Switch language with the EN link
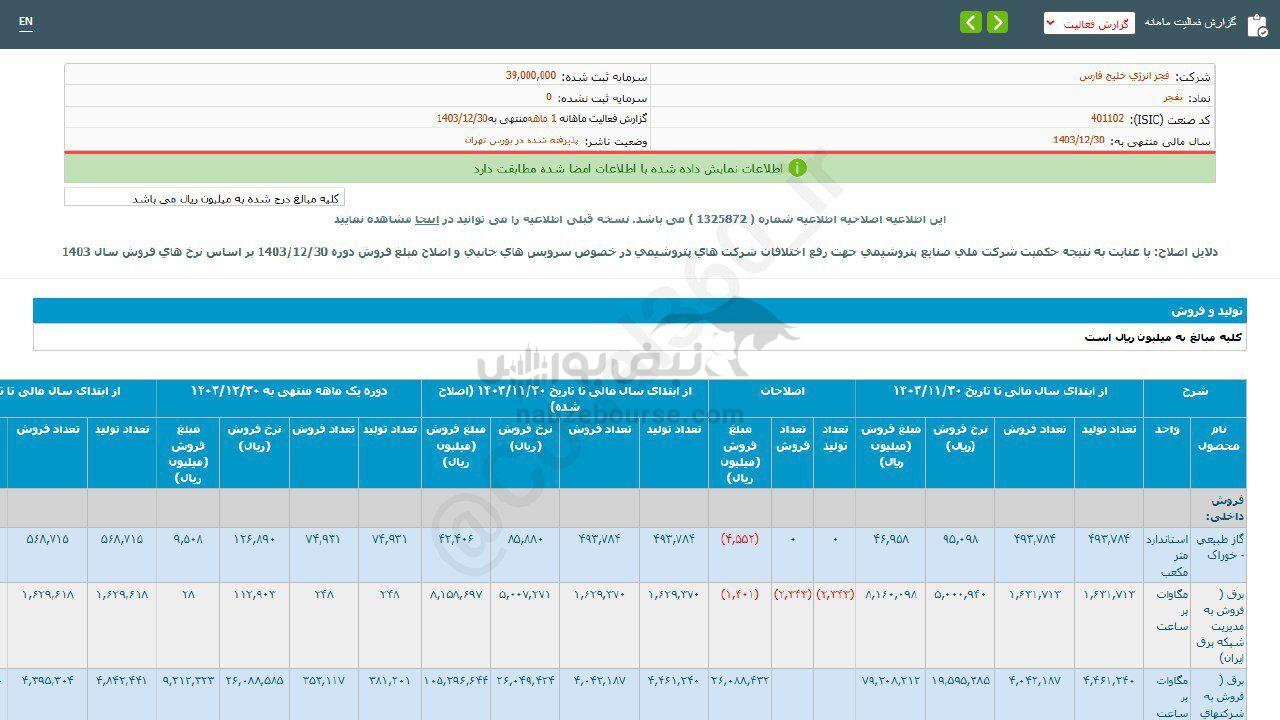This screenshot has width=1280, height=720. pos(26,21)
